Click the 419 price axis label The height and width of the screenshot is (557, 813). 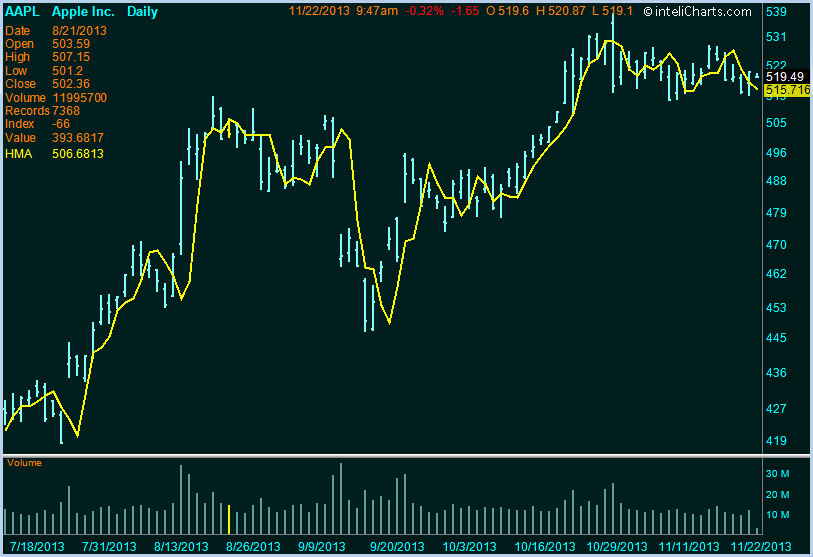pos(776,441)
